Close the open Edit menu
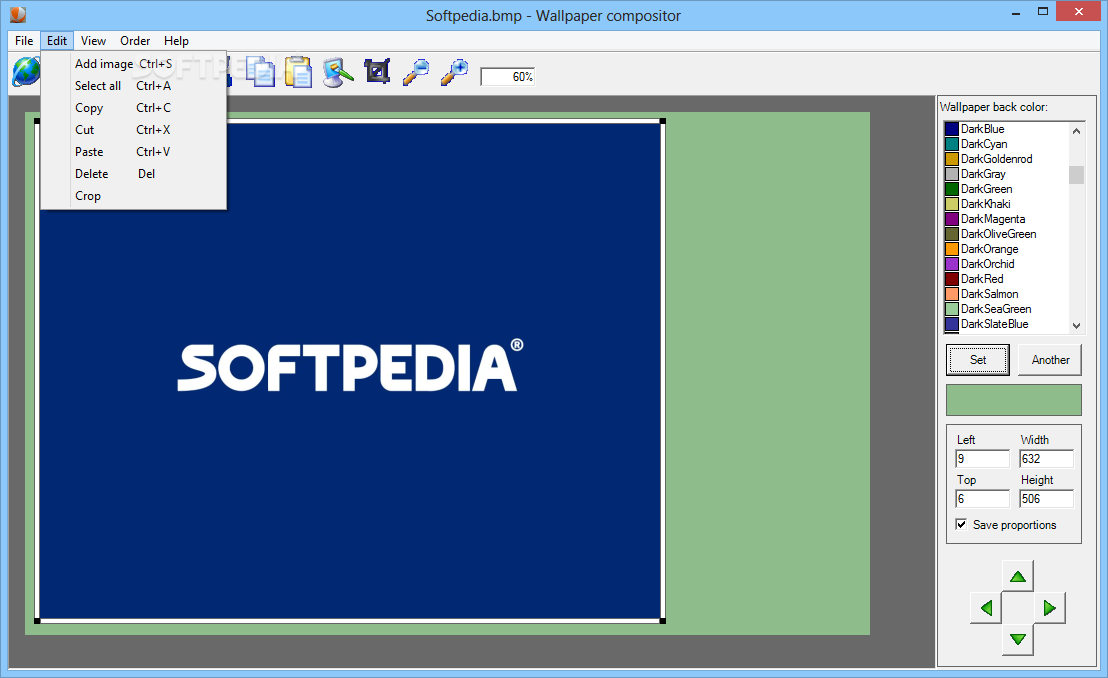1108x678 pixels. [x=57, y=41]
